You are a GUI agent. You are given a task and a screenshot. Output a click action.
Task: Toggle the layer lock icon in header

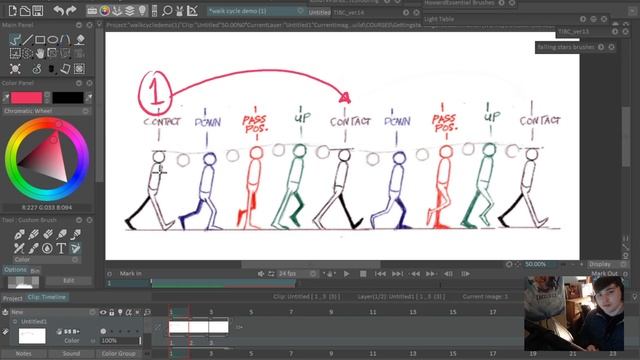[111, 312]
